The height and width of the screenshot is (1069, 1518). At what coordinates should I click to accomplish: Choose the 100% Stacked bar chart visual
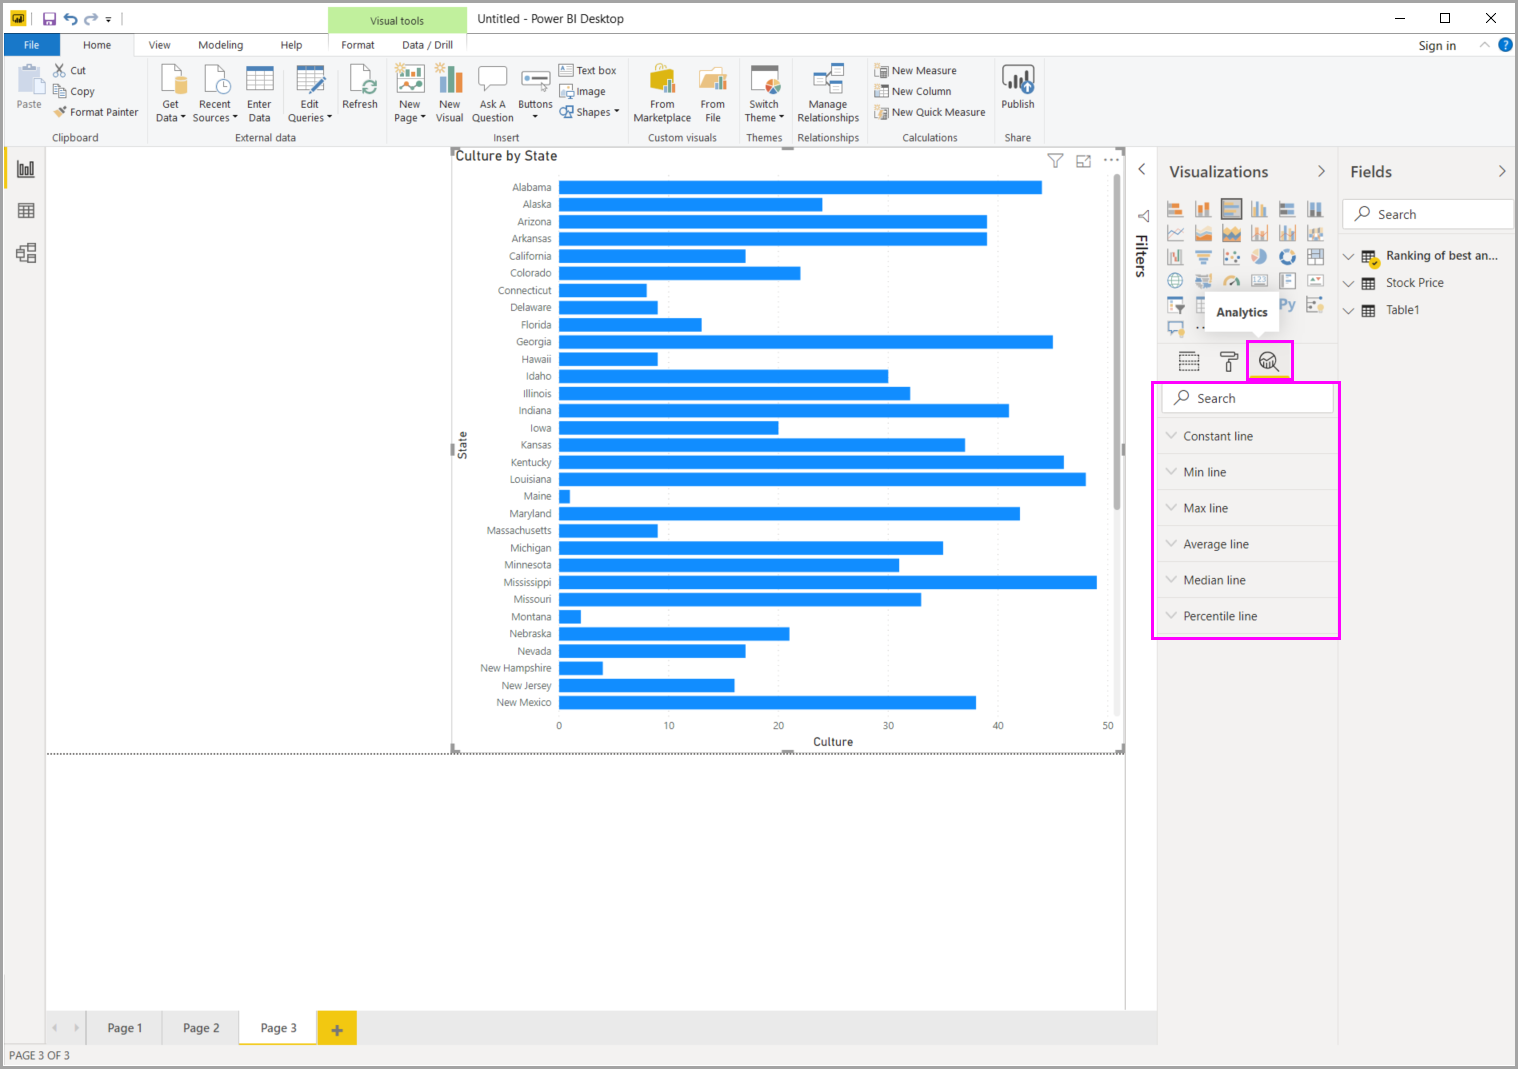(1287, 209)
